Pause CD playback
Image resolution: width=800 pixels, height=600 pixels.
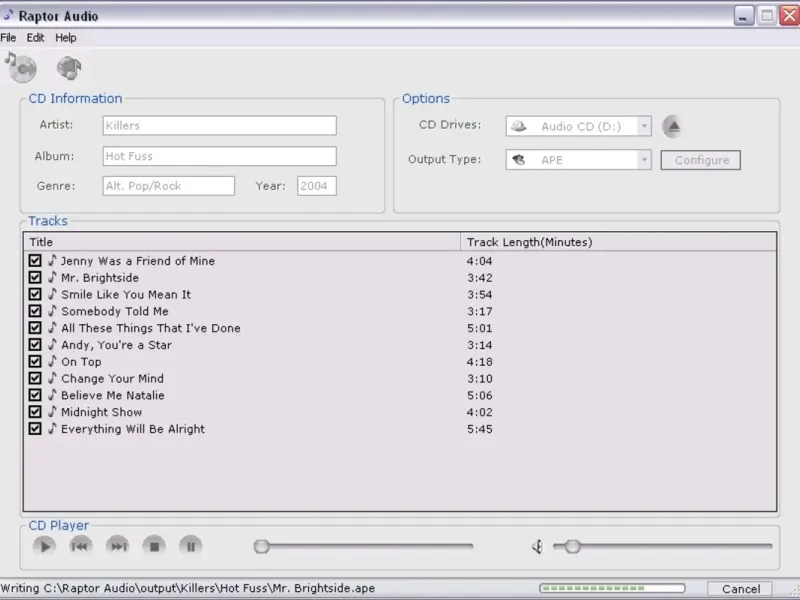click(191, 546)
